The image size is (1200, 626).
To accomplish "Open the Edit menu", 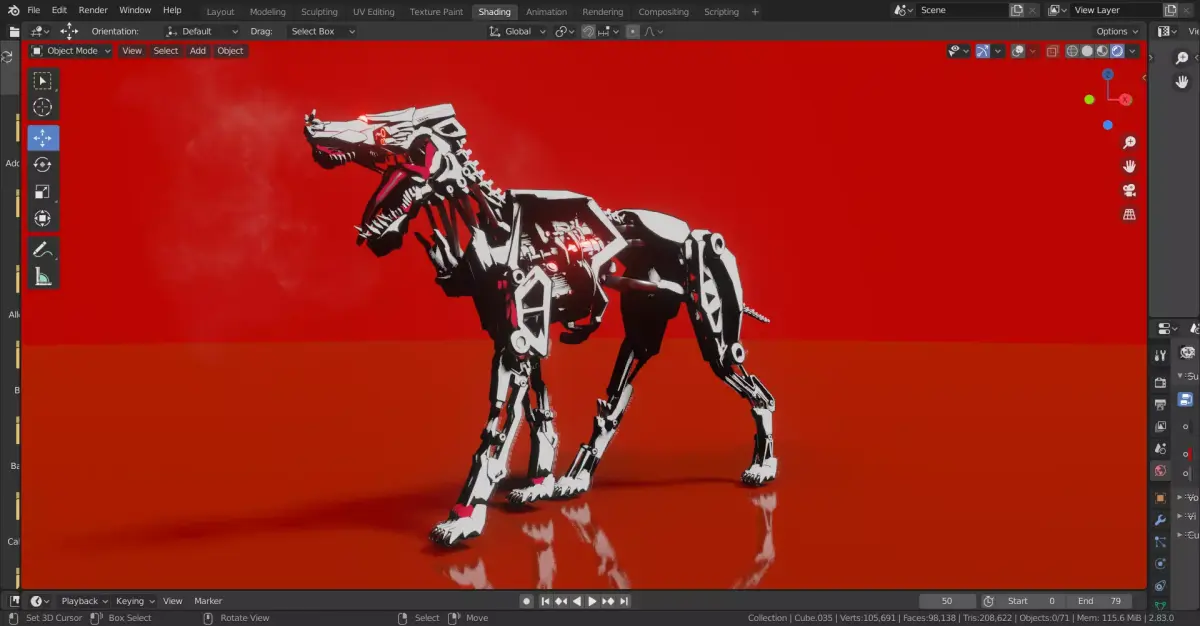I will point(59,10).
